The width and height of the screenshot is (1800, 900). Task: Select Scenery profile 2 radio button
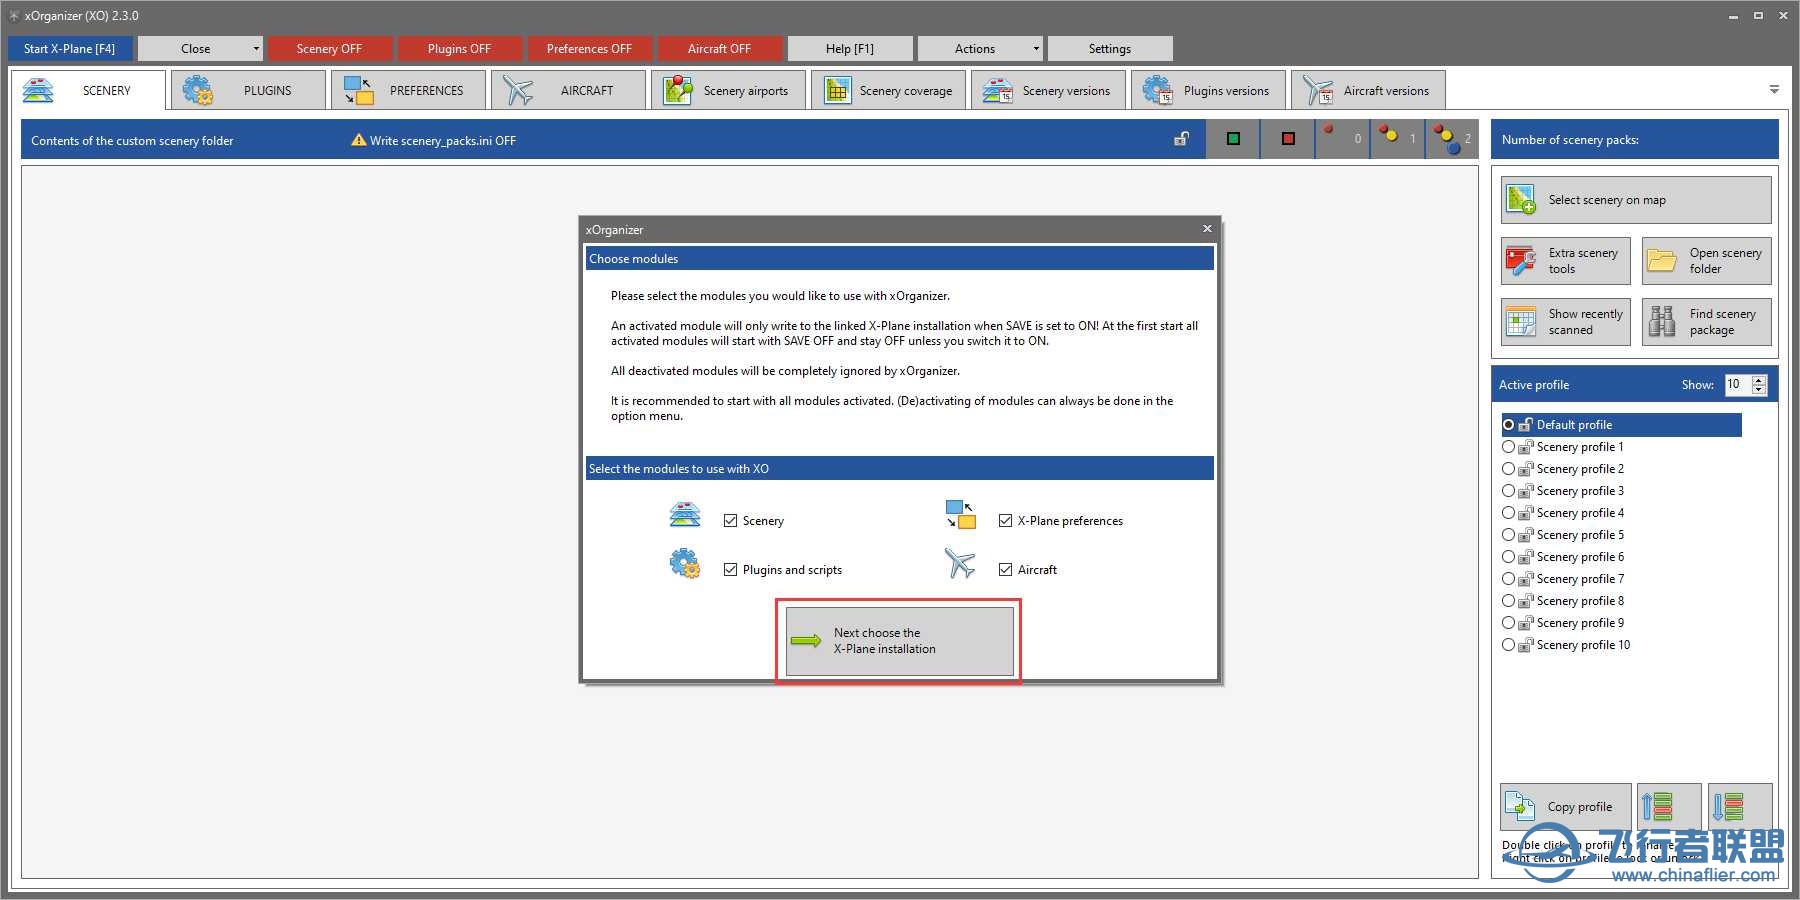(1508, 469)
